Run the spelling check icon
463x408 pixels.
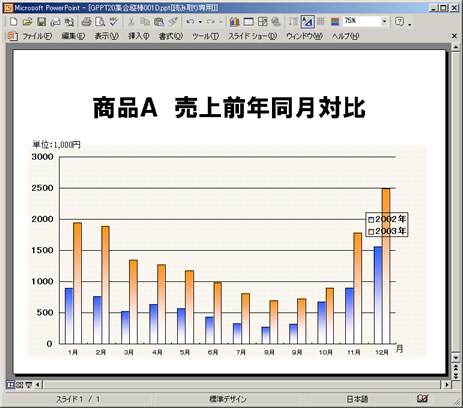click(114, 22)
